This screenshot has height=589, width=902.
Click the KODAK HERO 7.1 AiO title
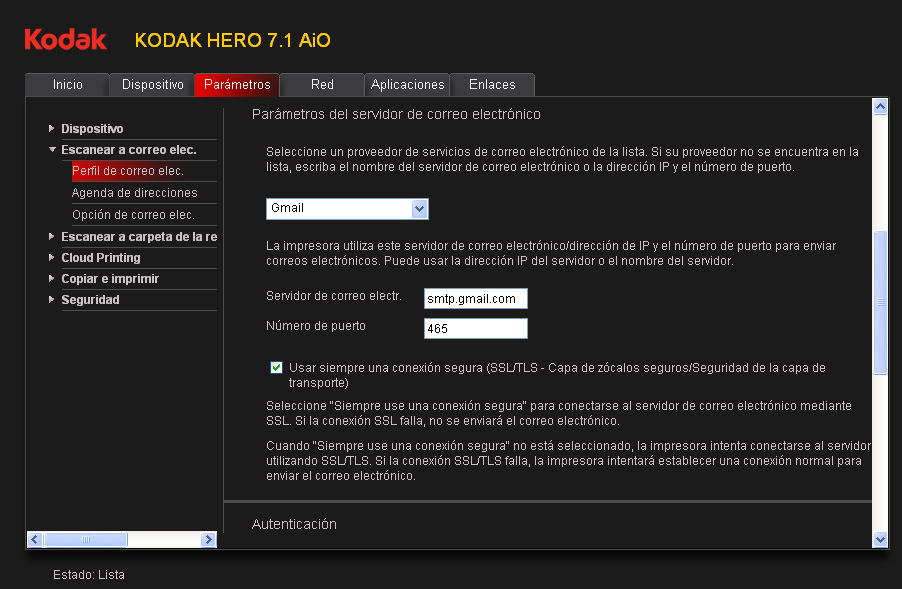(x=232, y=40)
